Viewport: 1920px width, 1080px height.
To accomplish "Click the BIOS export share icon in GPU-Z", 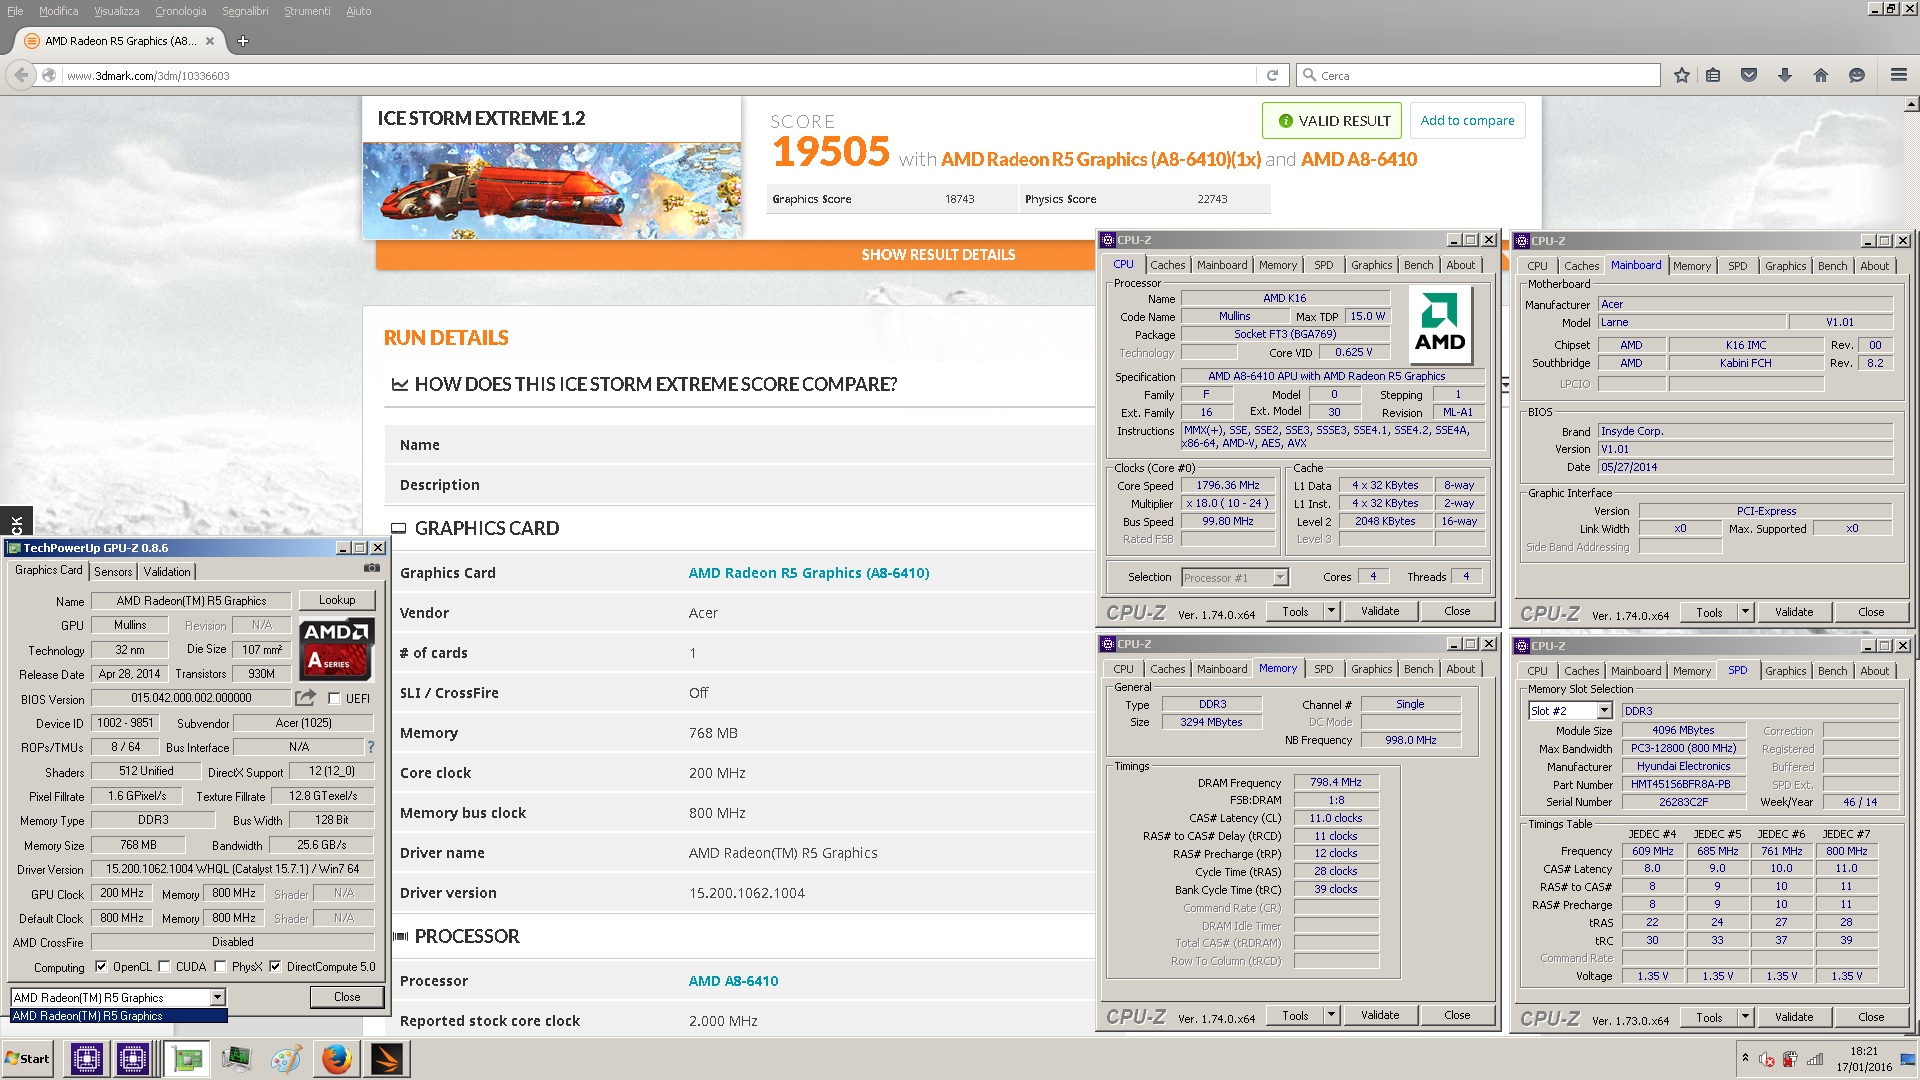I will pos(306,697).
